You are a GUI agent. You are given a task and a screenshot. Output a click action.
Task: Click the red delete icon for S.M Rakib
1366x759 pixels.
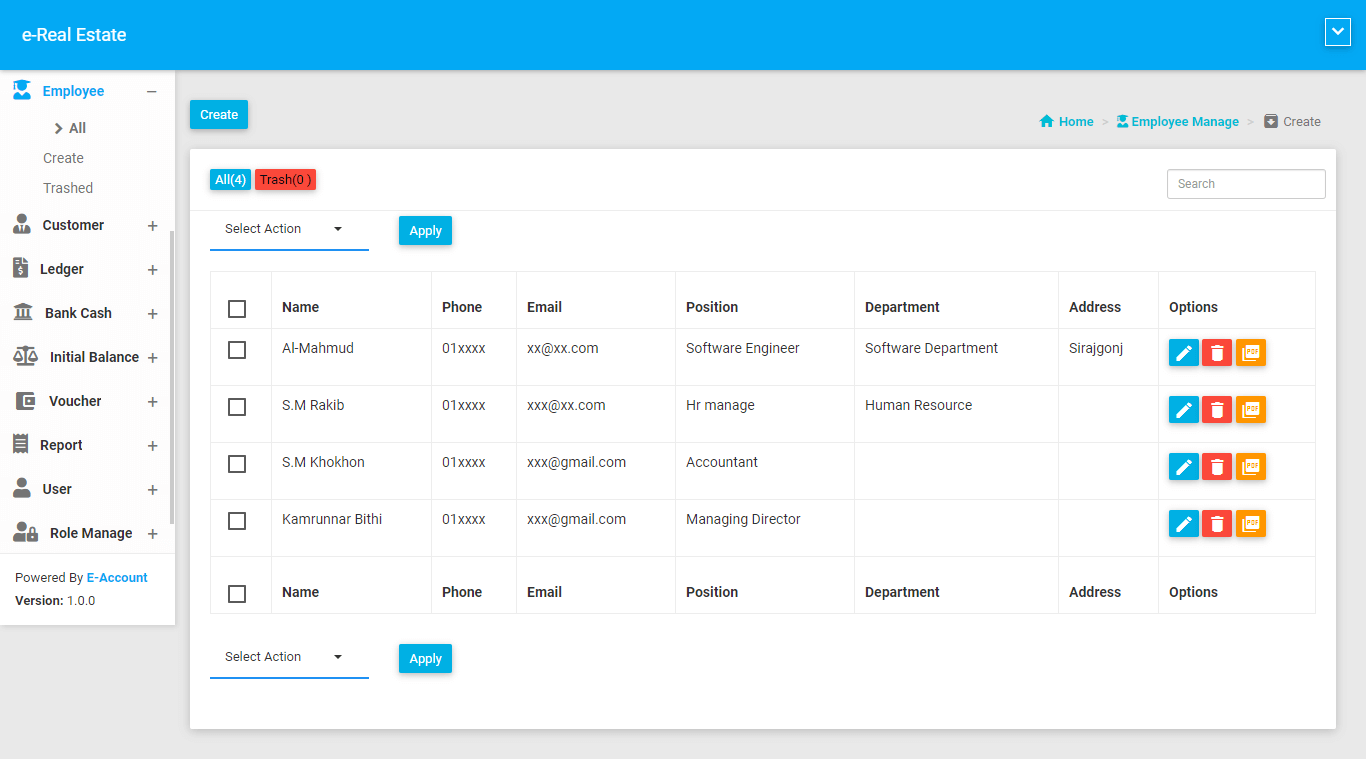tap(1216, 410)
